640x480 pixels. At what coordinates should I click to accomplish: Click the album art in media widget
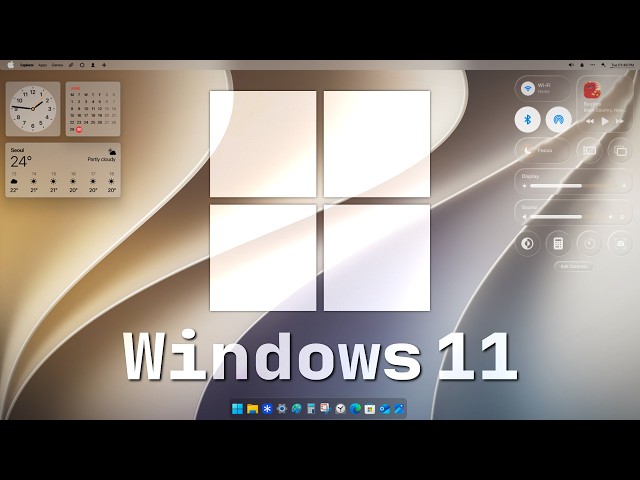point(591,91)
